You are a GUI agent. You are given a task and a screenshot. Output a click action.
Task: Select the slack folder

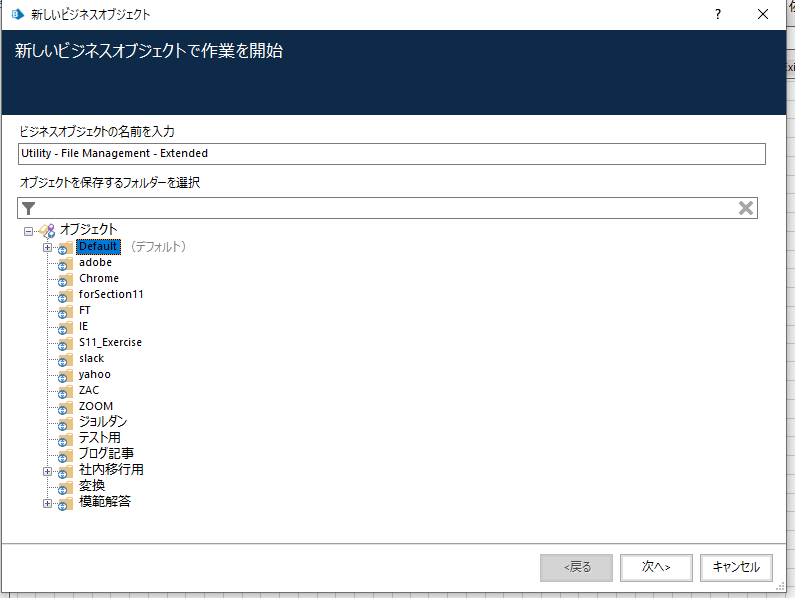tap(92, 358)
